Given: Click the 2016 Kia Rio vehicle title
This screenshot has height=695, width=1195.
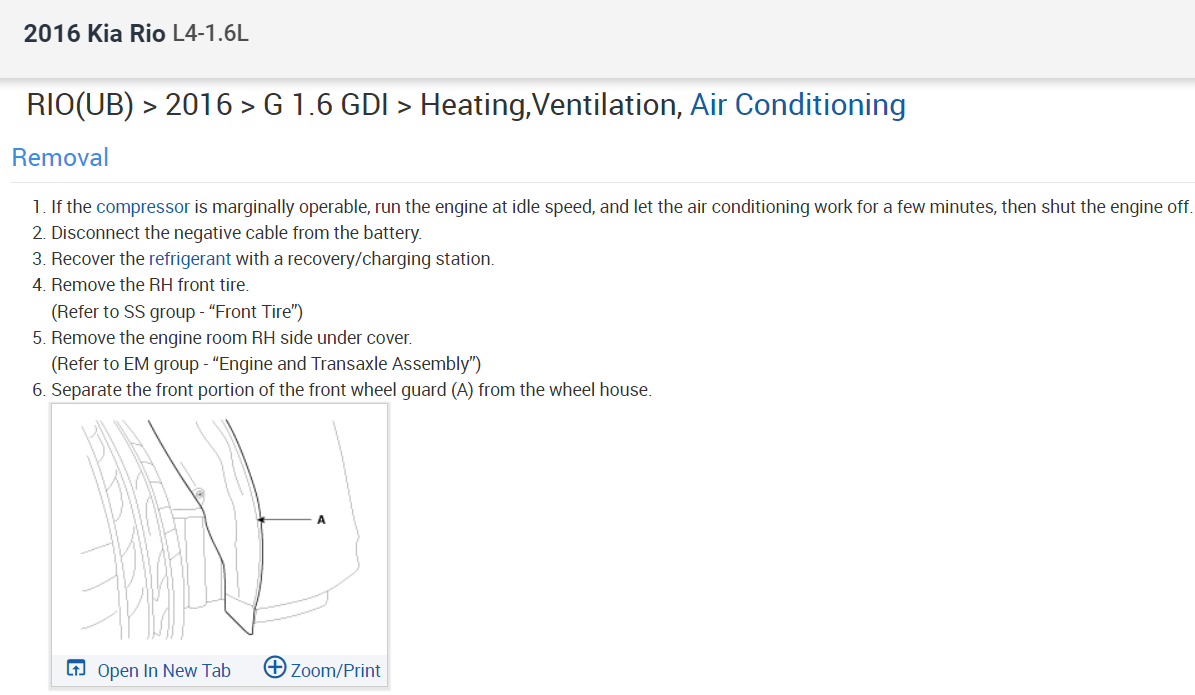Looking at the screenshot, I should [94, 33].
